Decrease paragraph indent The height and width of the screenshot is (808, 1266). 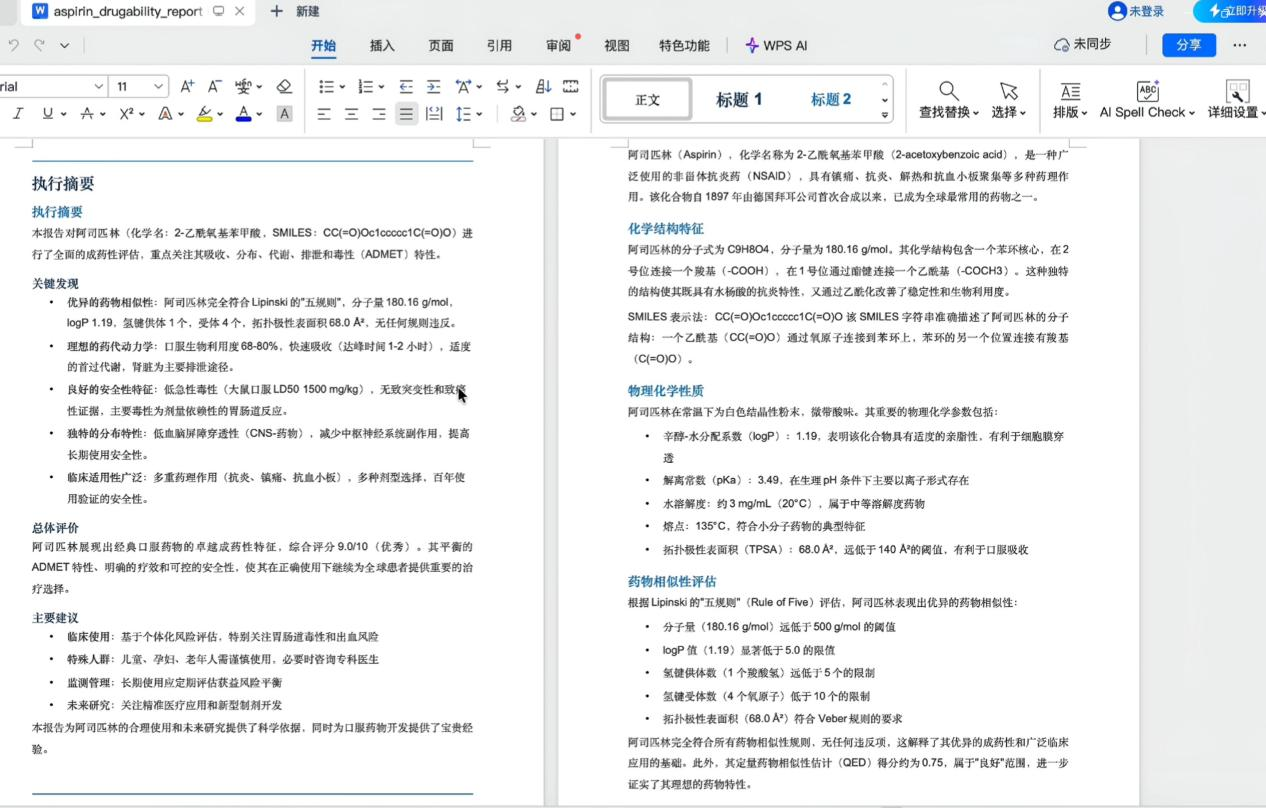[x=406, y=87]
